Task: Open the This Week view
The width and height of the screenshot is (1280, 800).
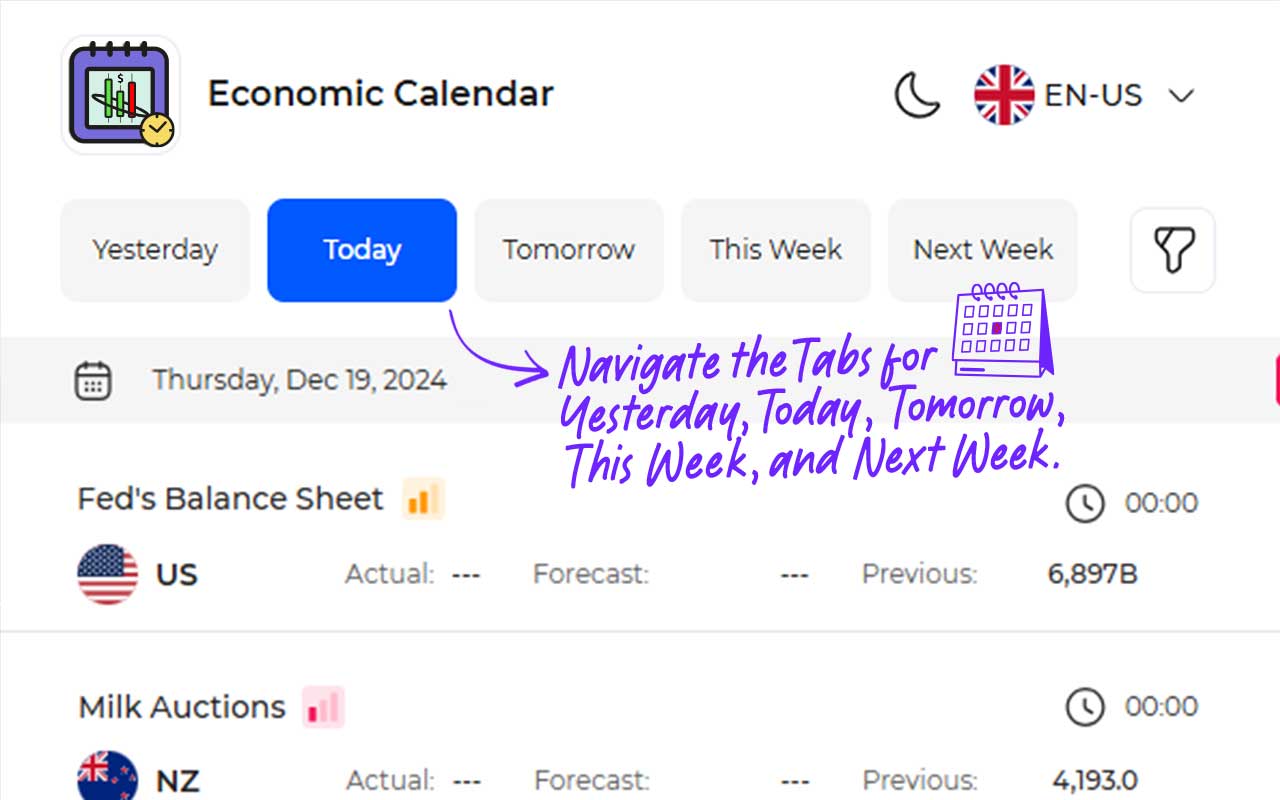Action: (775, 250)
